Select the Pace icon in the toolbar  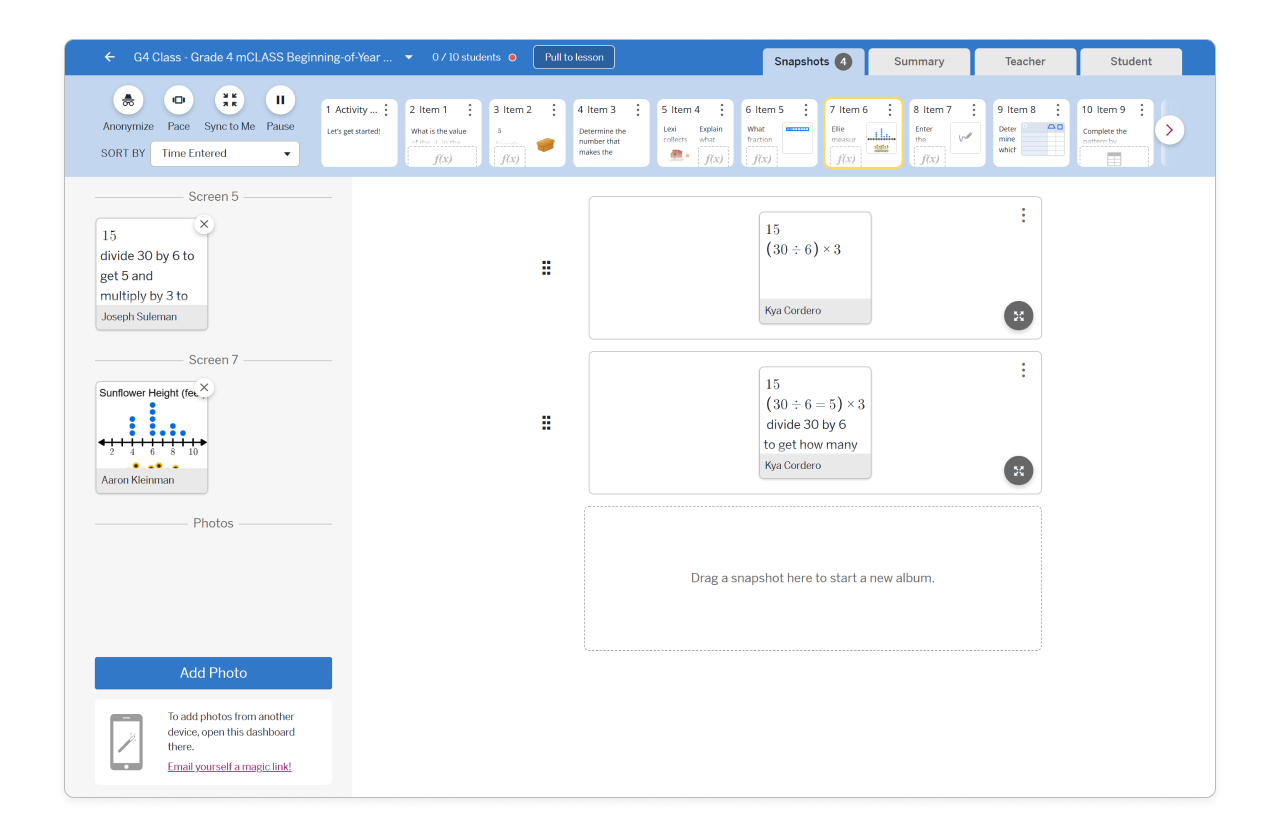[x=178, y=101]
